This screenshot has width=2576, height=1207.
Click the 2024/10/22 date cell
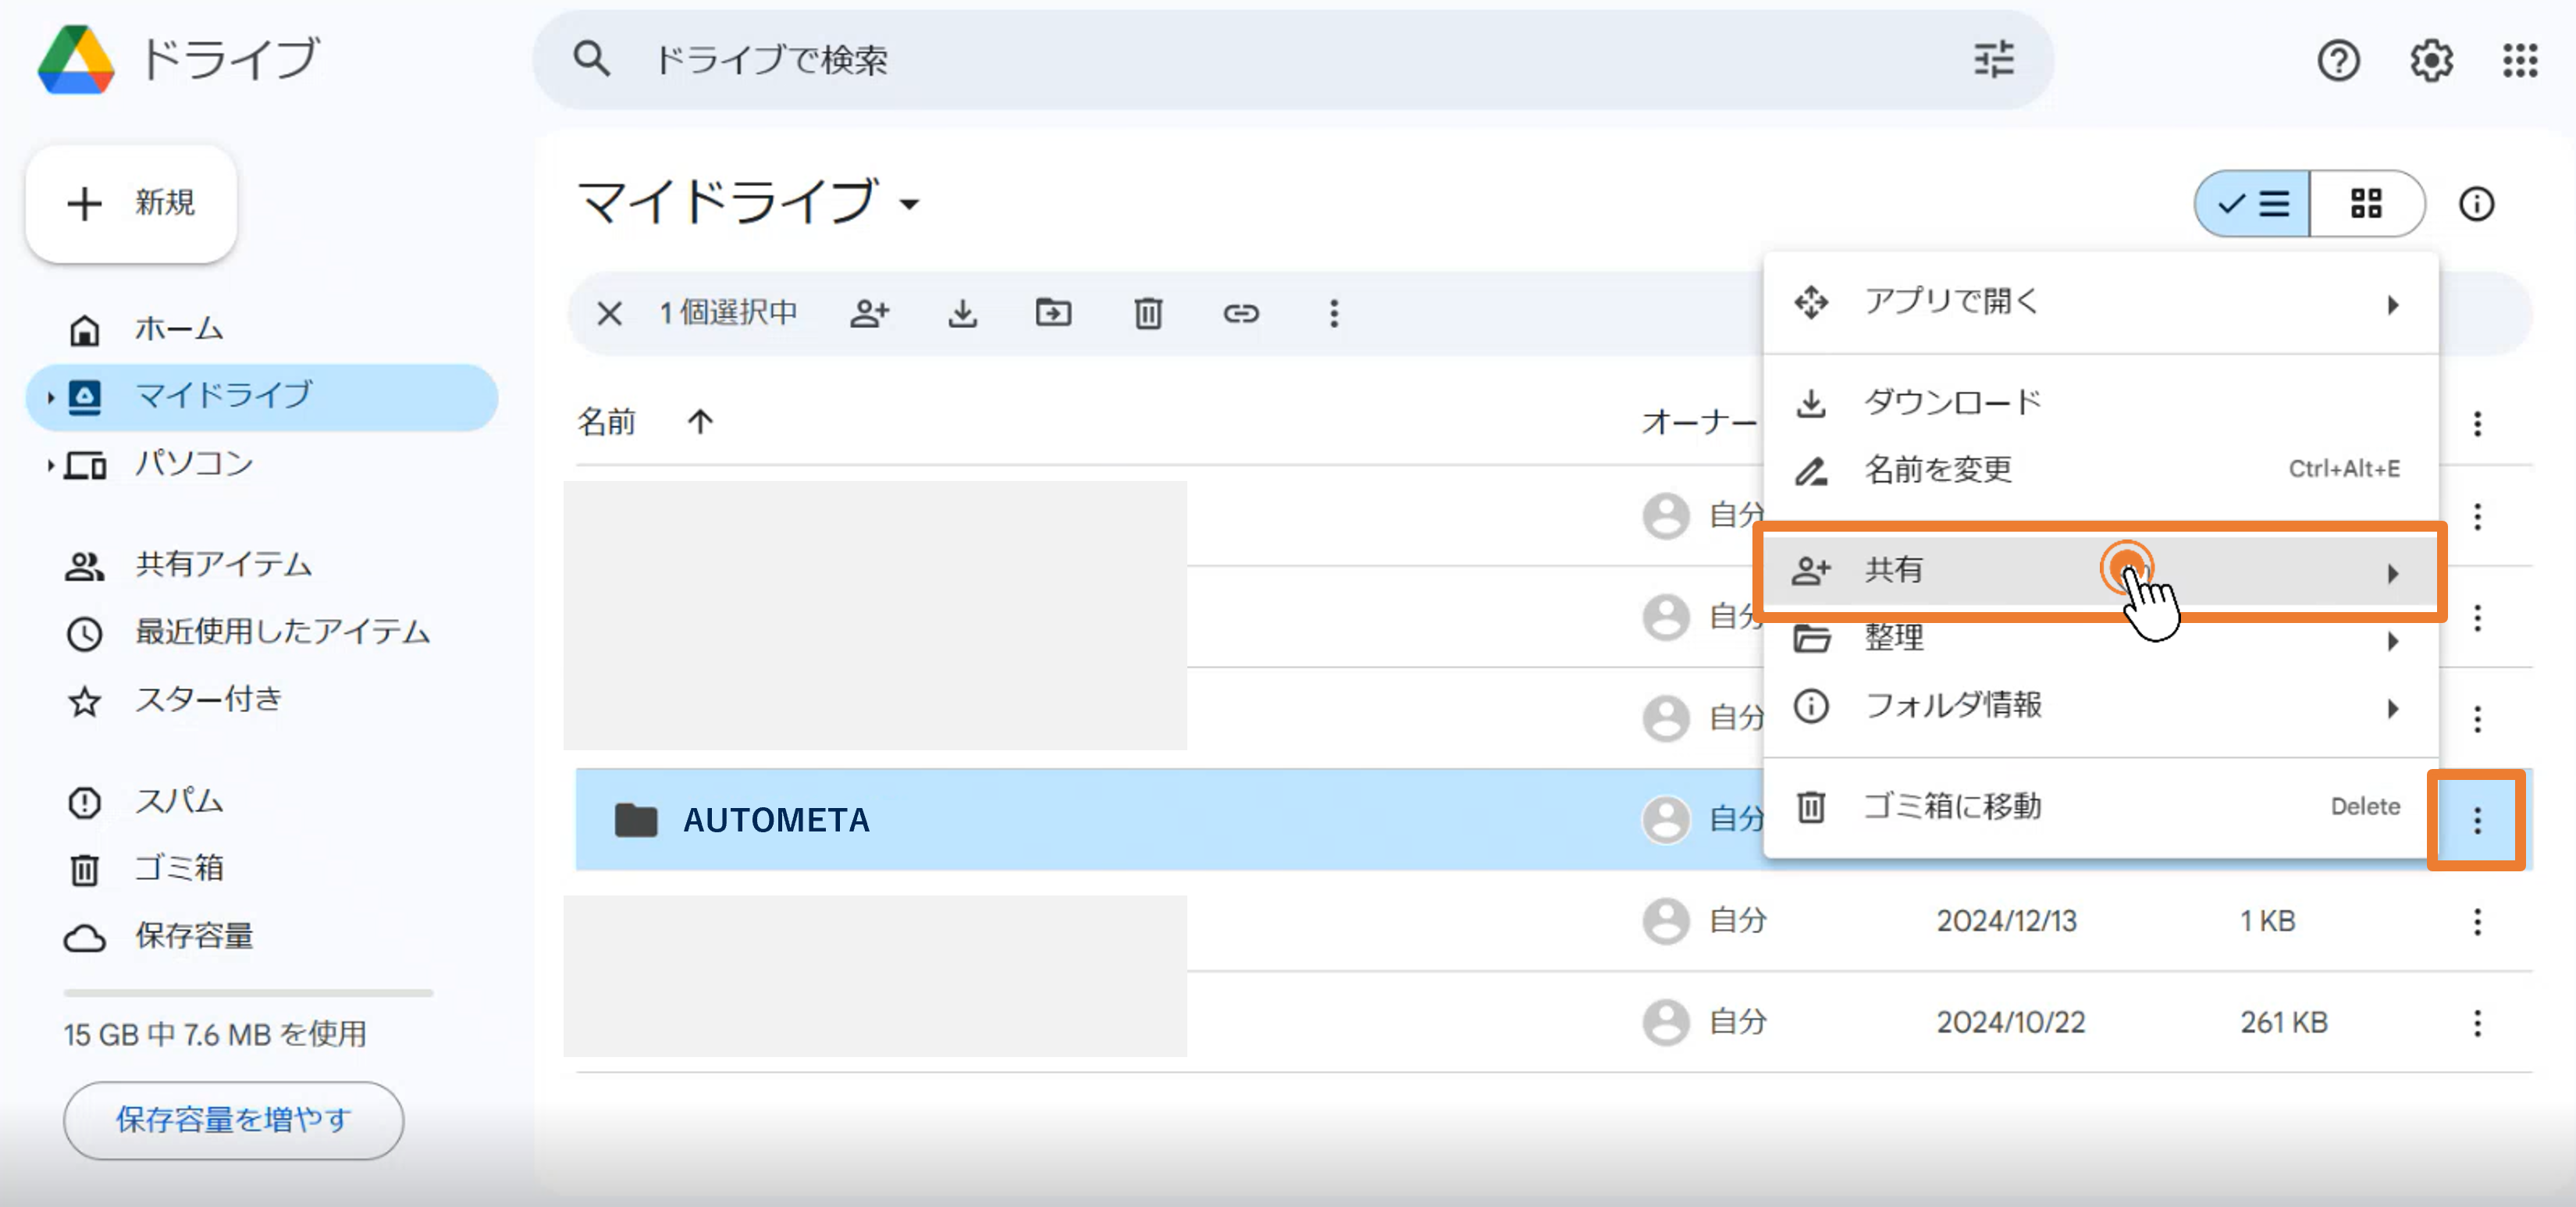[x=2010, y=1022]
